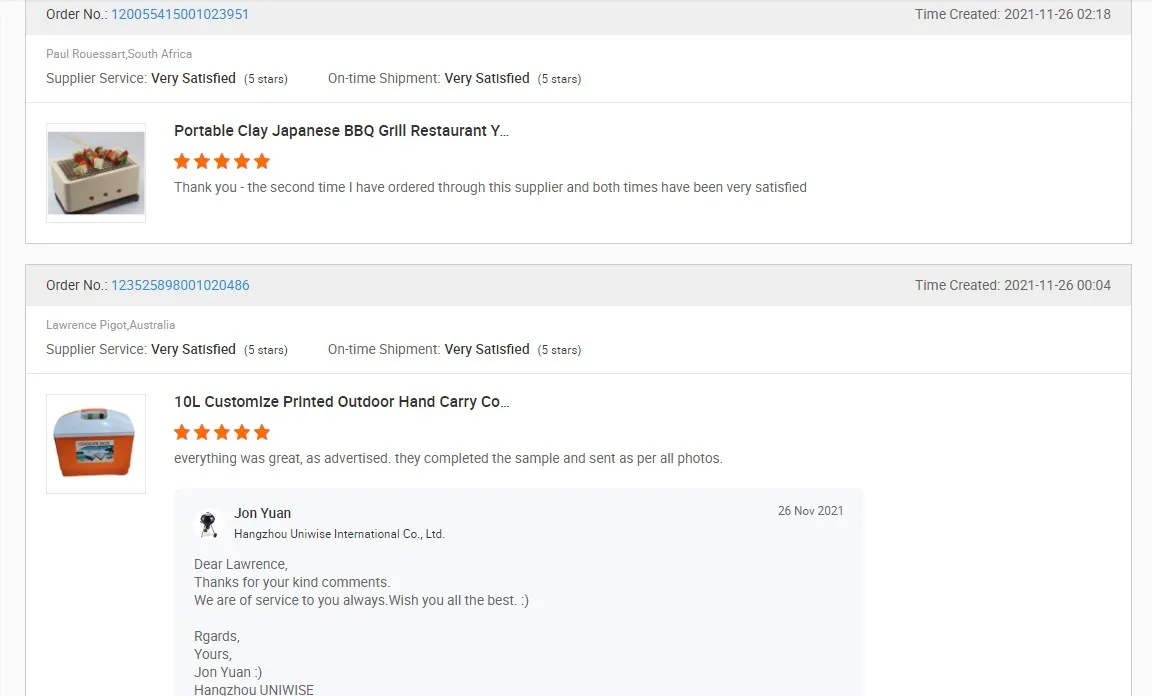Click Jon Yuan's grill avatar icon

208,523
